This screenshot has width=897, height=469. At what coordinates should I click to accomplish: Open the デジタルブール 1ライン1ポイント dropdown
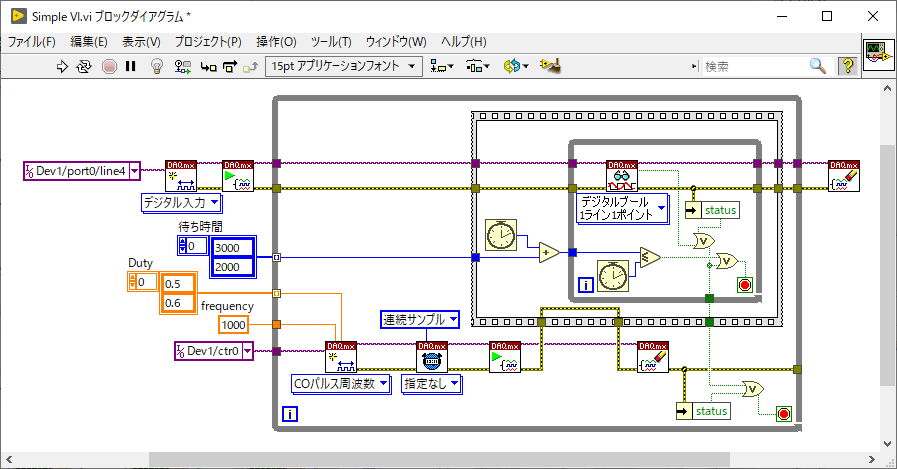661,208
